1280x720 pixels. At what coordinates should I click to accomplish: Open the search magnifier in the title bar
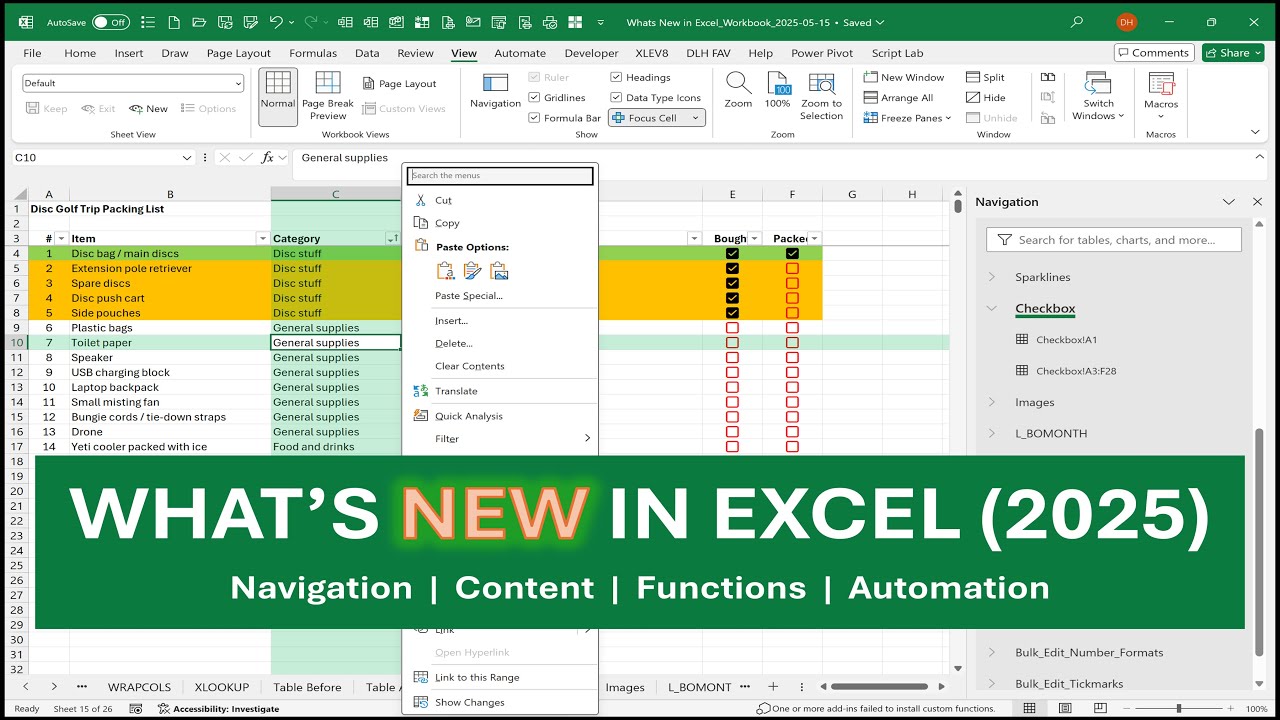click(x=1077, y=22)
